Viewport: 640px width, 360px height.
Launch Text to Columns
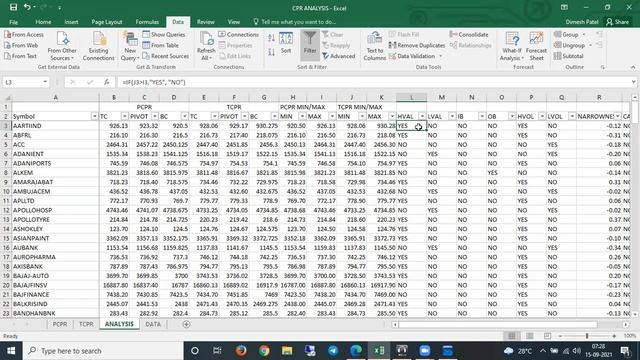click(x=374, y=46)
